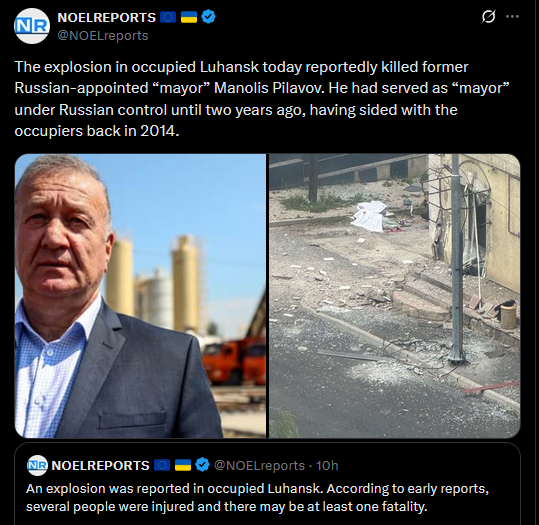
Task: Click the quoted tweet's EU flag
Action: pyautogui.click(x=162, y=466)
